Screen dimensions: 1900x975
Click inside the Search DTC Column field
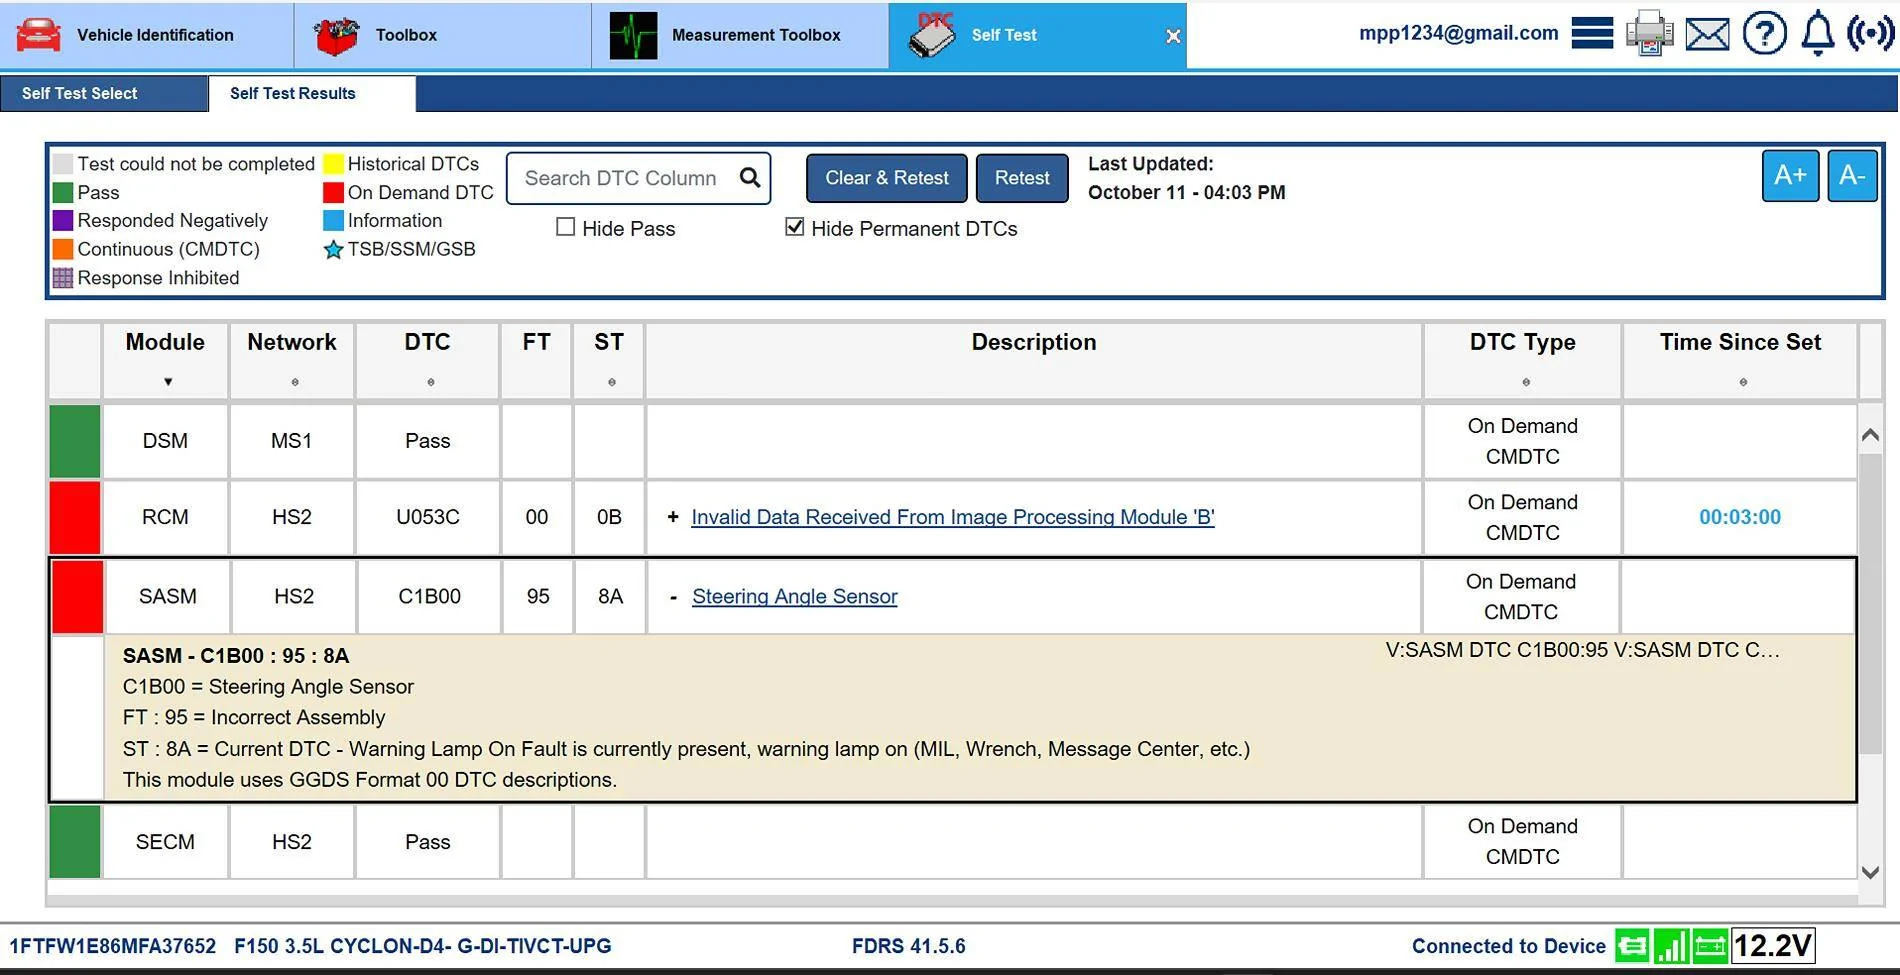pyautogui.click(x=620, y=177)
